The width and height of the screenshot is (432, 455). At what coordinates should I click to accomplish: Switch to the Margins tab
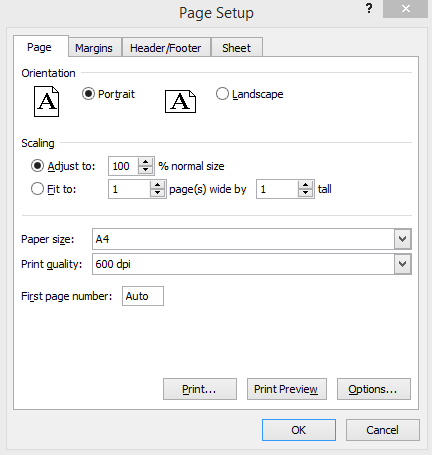tap(94, 48)
